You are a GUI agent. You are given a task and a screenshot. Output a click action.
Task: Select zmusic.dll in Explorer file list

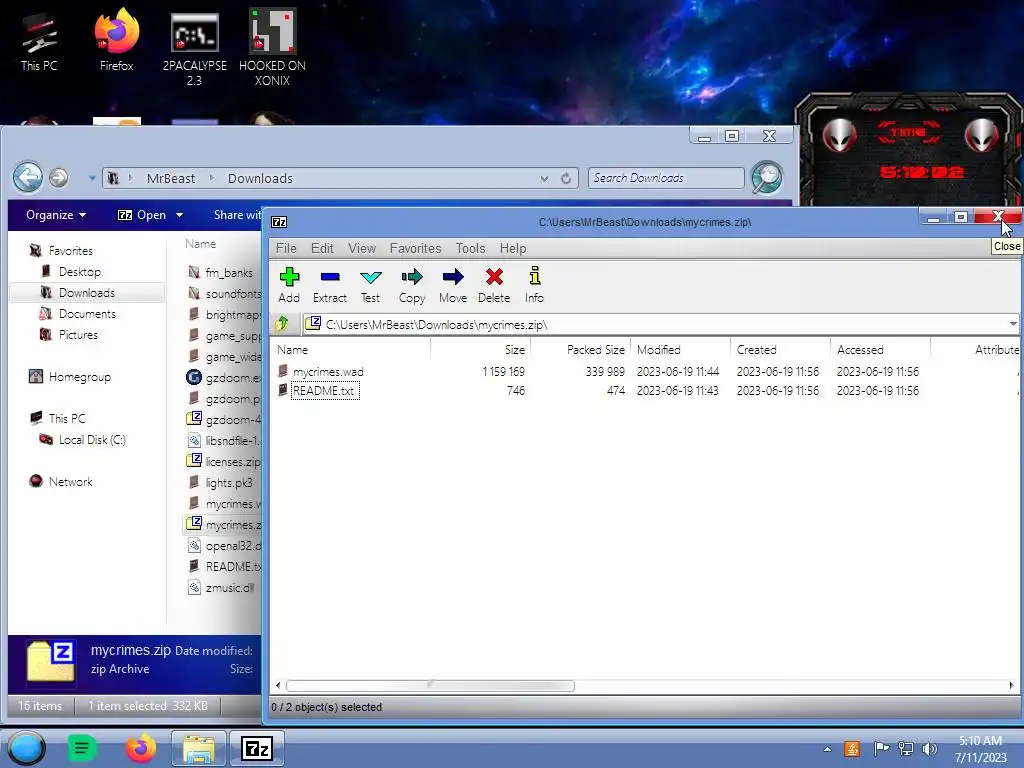click(230, 587)
